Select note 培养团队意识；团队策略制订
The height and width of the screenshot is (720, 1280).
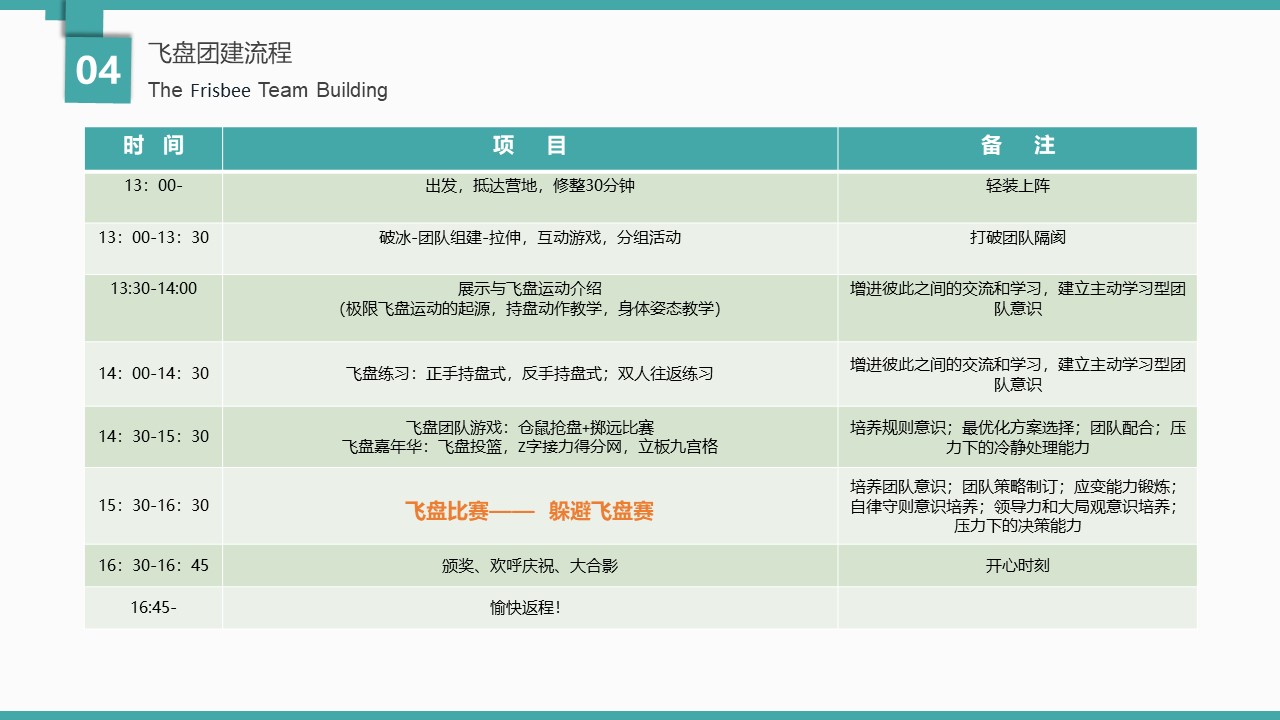click(1018, 506)
